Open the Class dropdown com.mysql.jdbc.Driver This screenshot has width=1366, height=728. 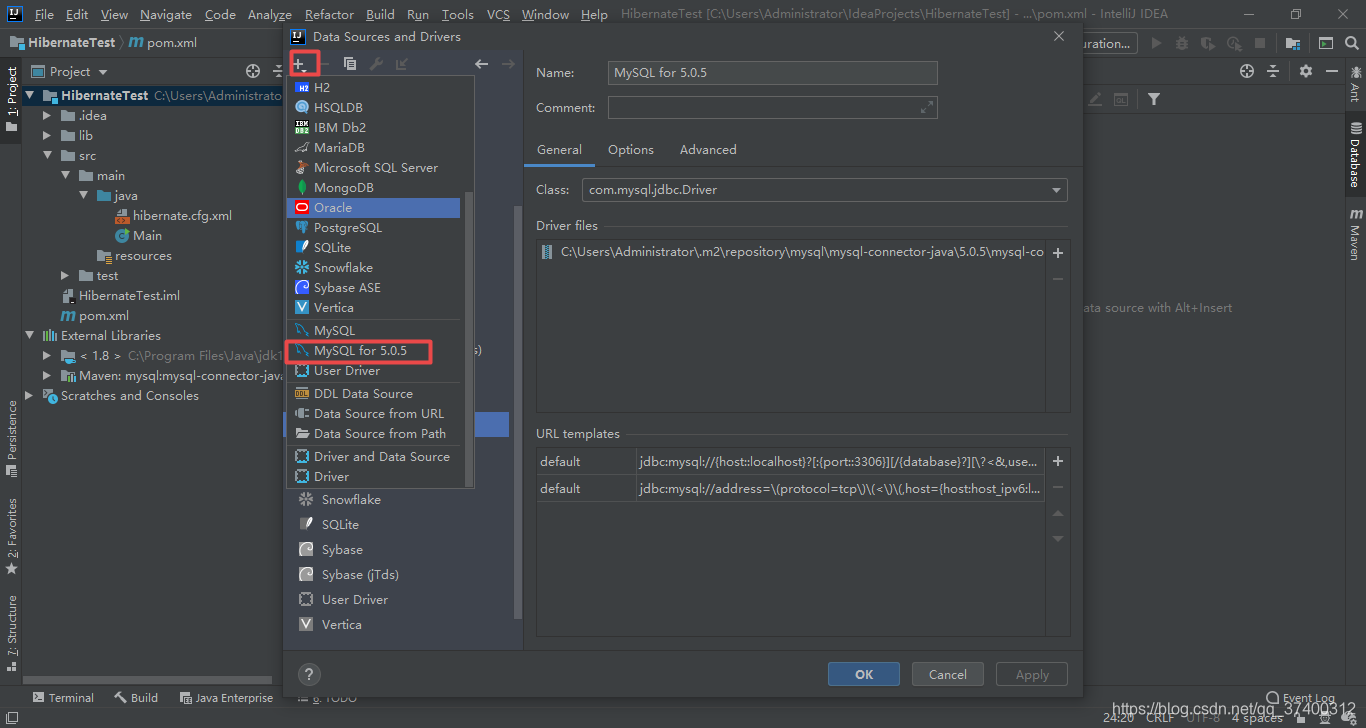point(825,190)
